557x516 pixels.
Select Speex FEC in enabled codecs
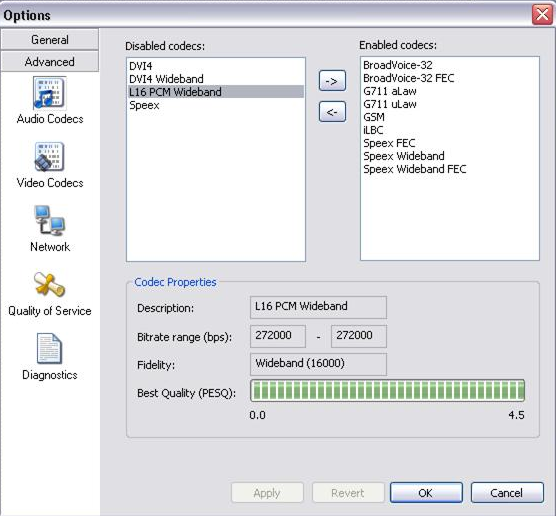(450, 143)
